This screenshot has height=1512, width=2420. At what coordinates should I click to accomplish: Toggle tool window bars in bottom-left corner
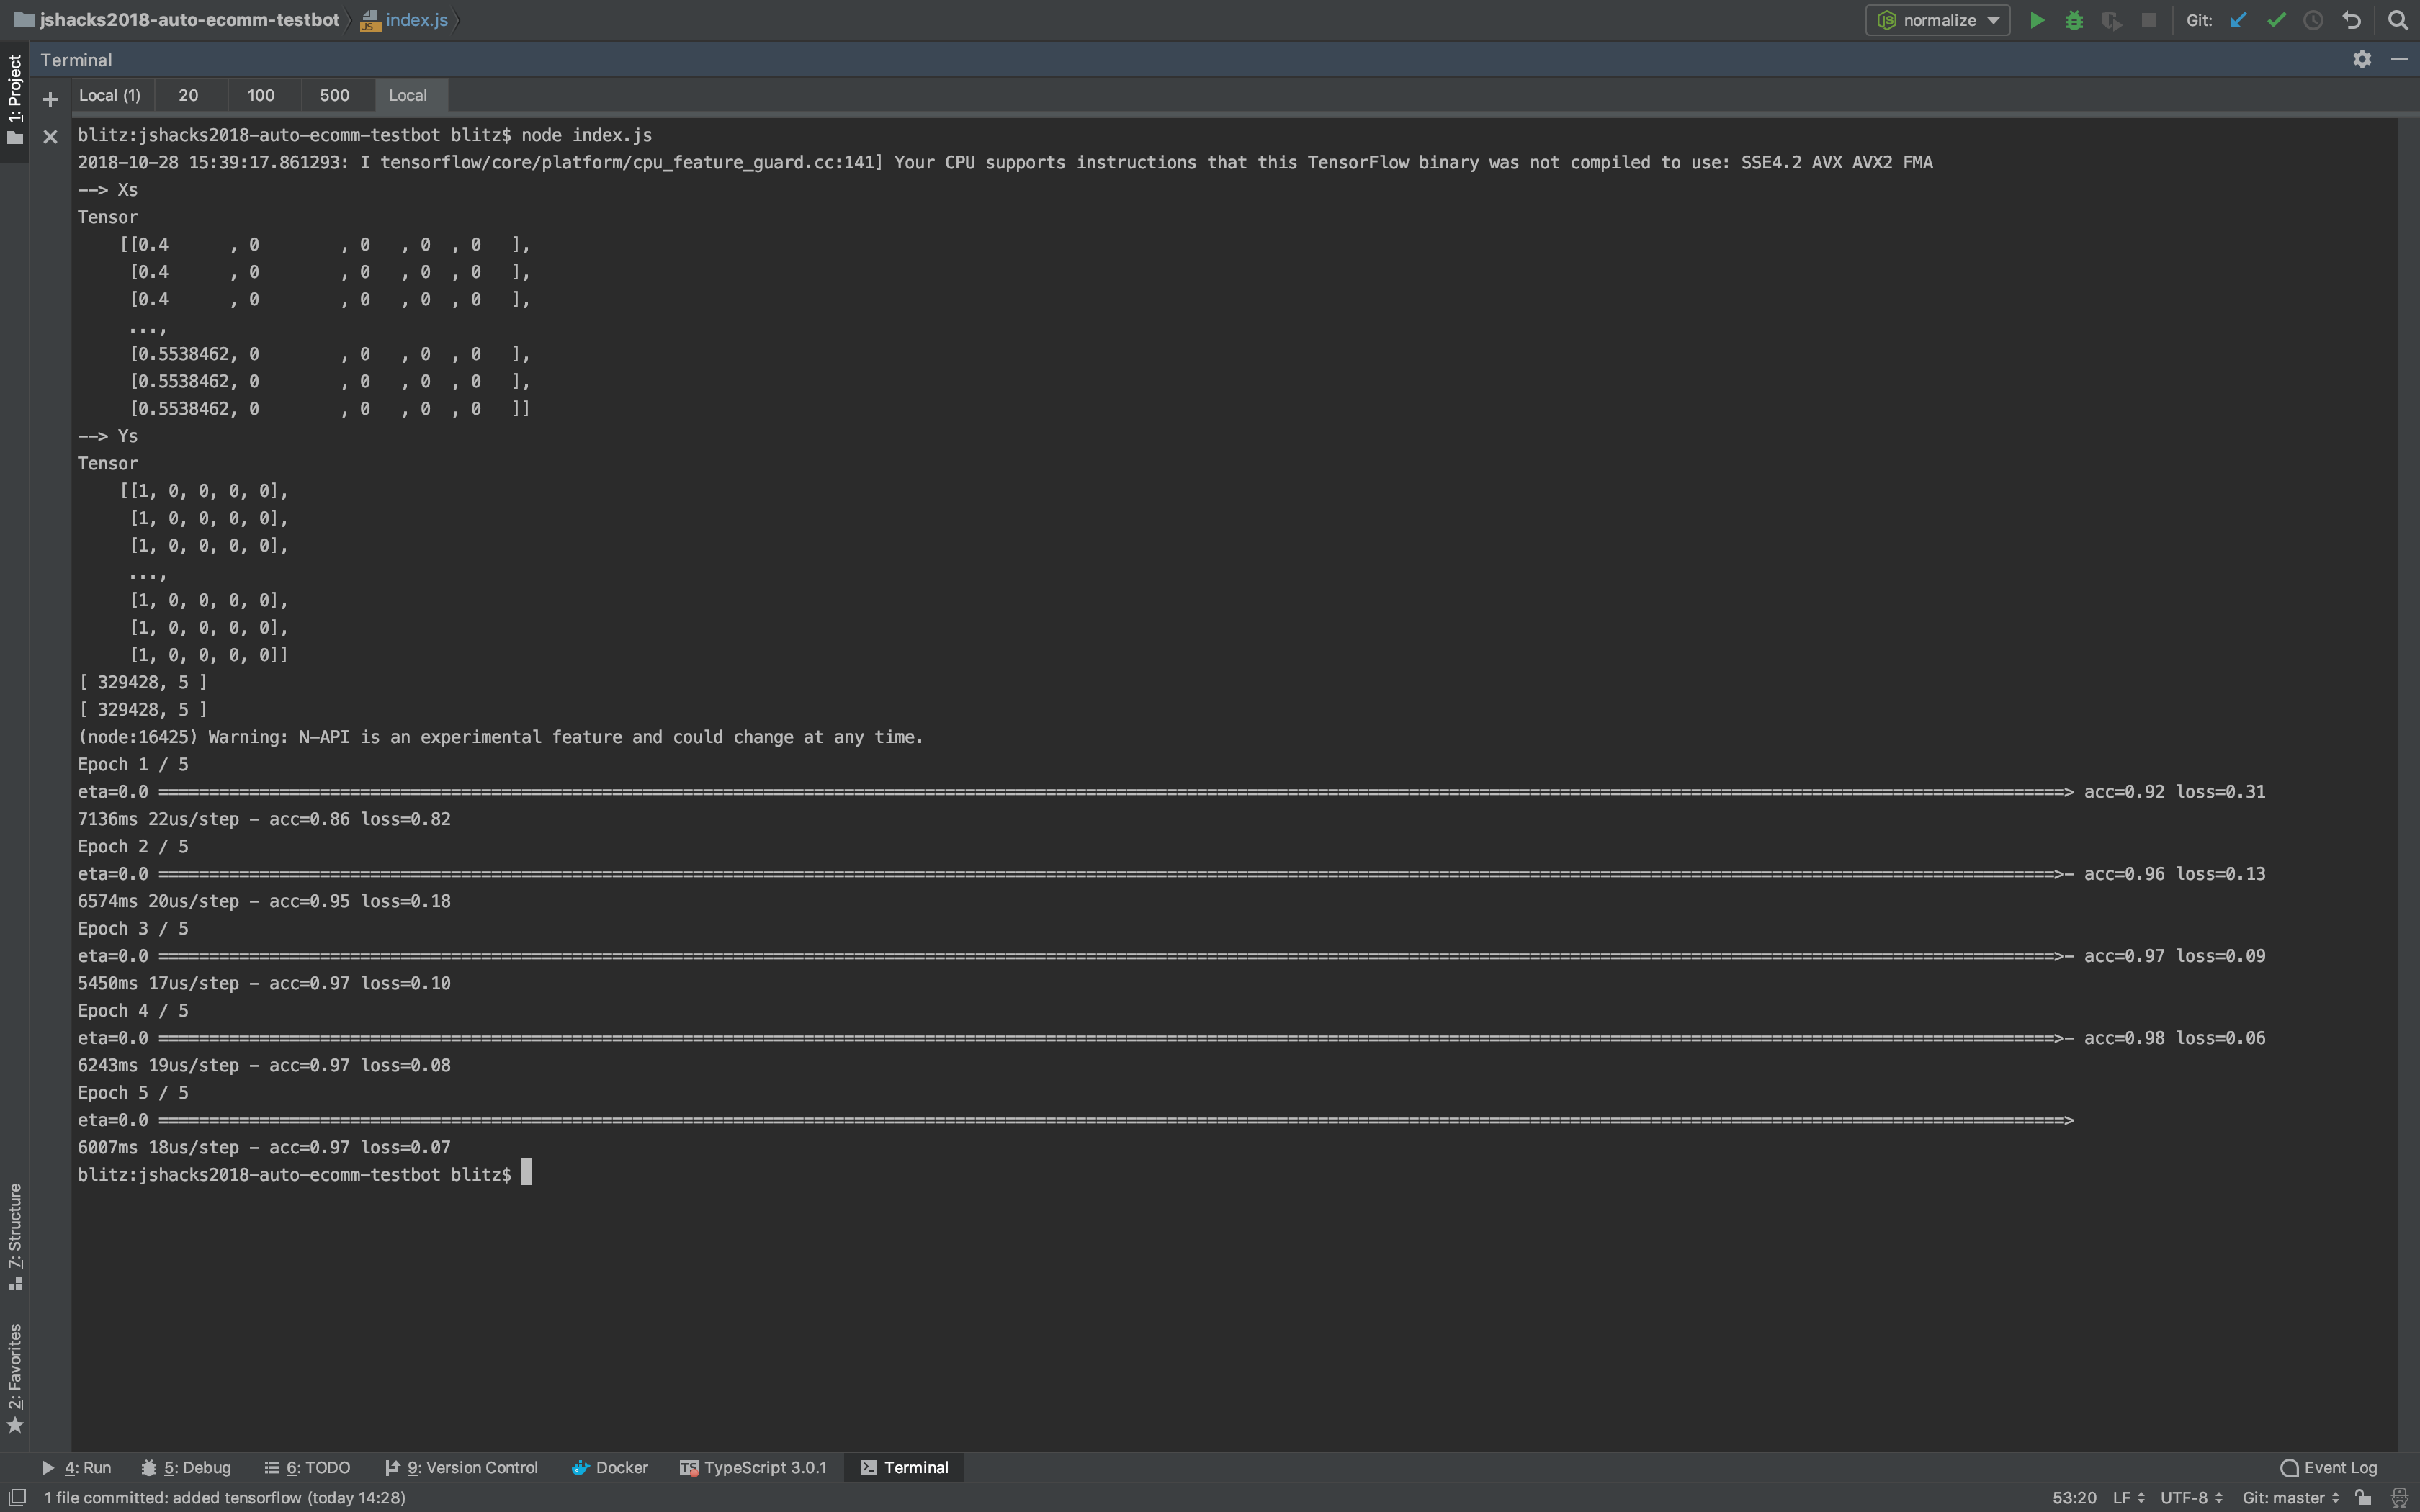pyautogui.click(x=16, y=1497)
